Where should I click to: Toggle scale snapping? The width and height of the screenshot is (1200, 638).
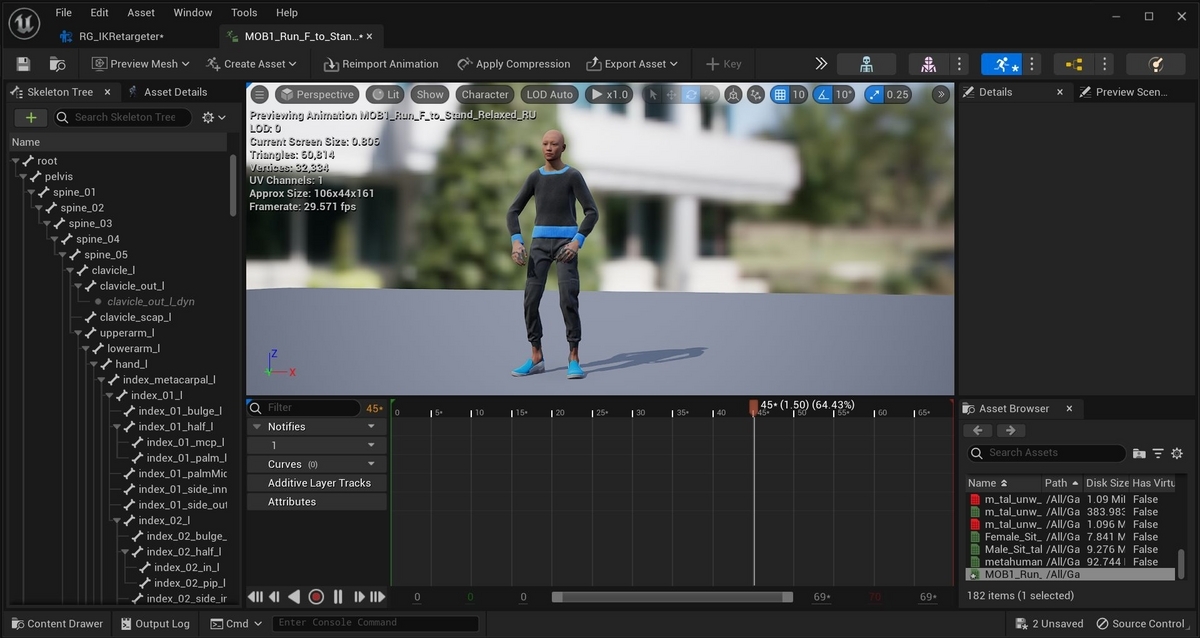874,95
